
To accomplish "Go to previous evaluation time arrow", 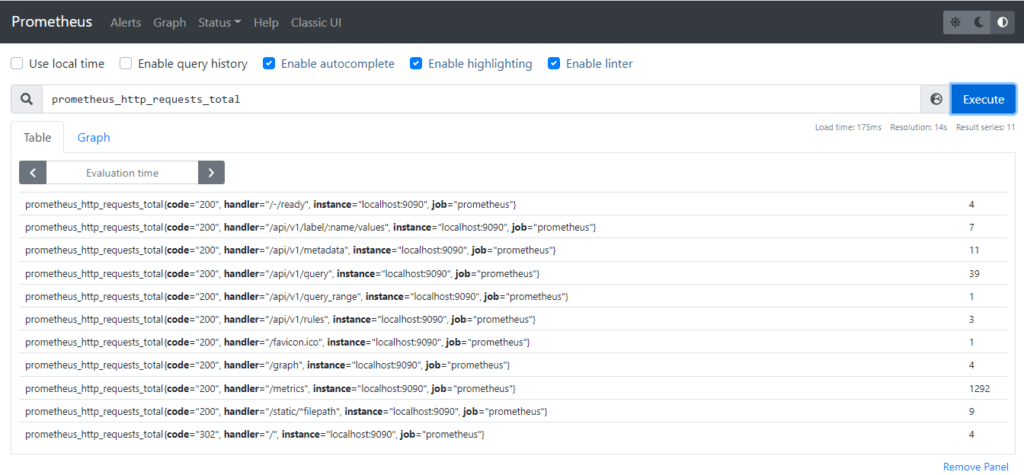I will tap(33, 173).
